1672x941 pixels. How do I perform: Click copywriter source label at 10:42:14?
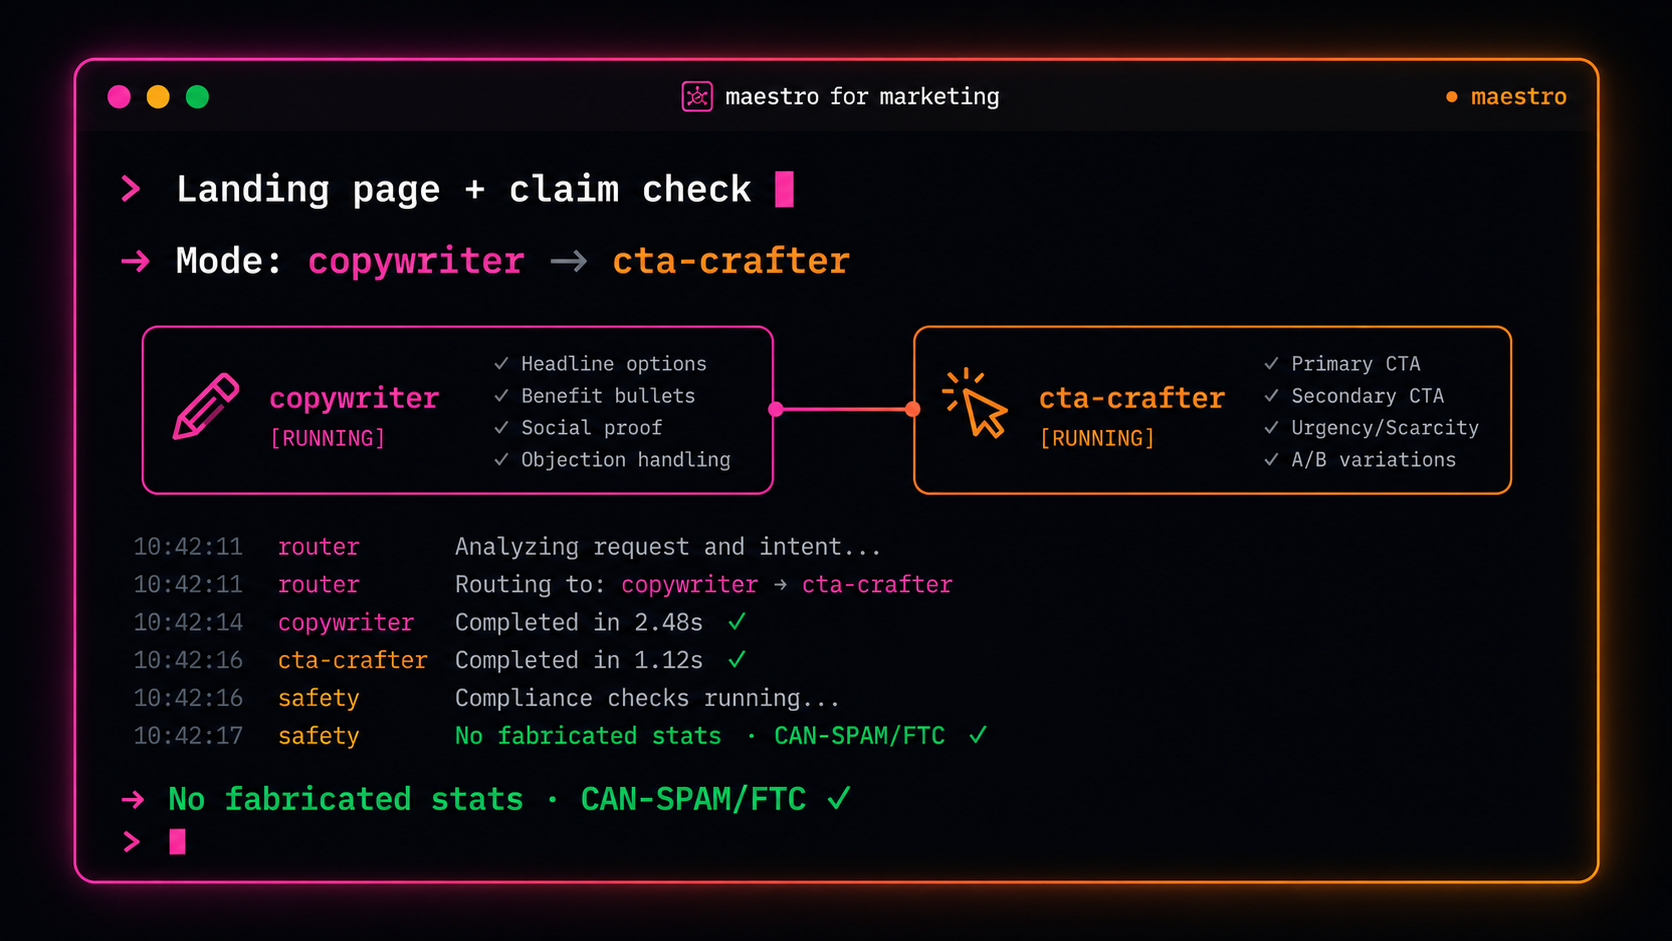346,623
